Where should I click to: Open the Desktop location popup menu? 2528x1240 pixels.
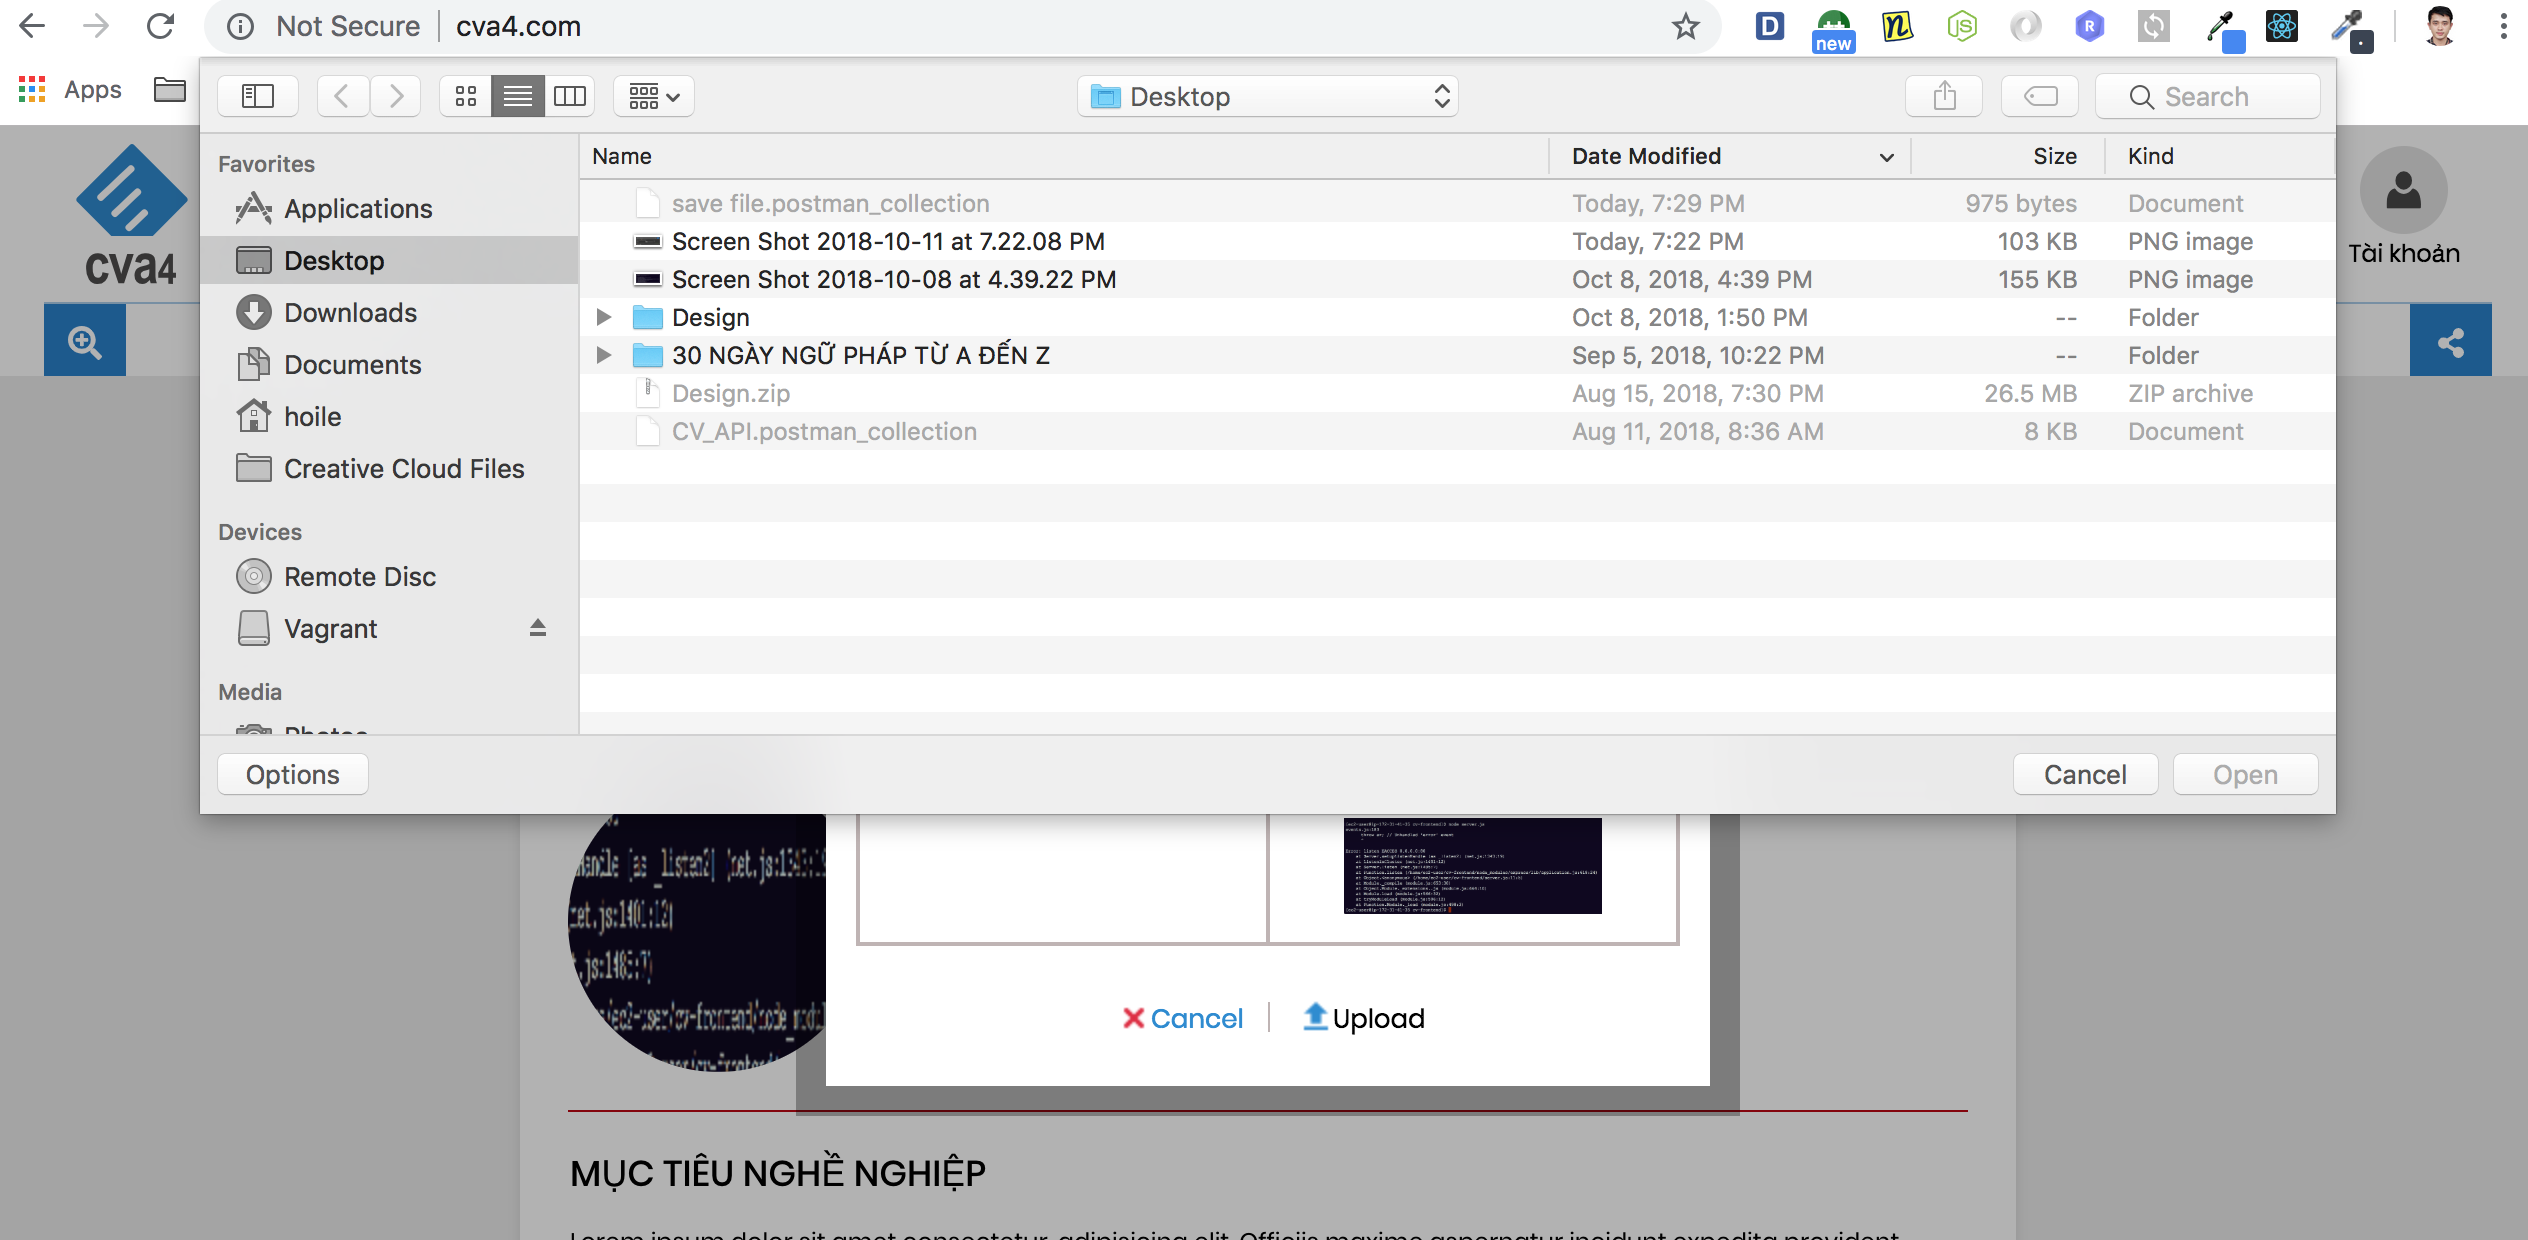coord(1267,96)
